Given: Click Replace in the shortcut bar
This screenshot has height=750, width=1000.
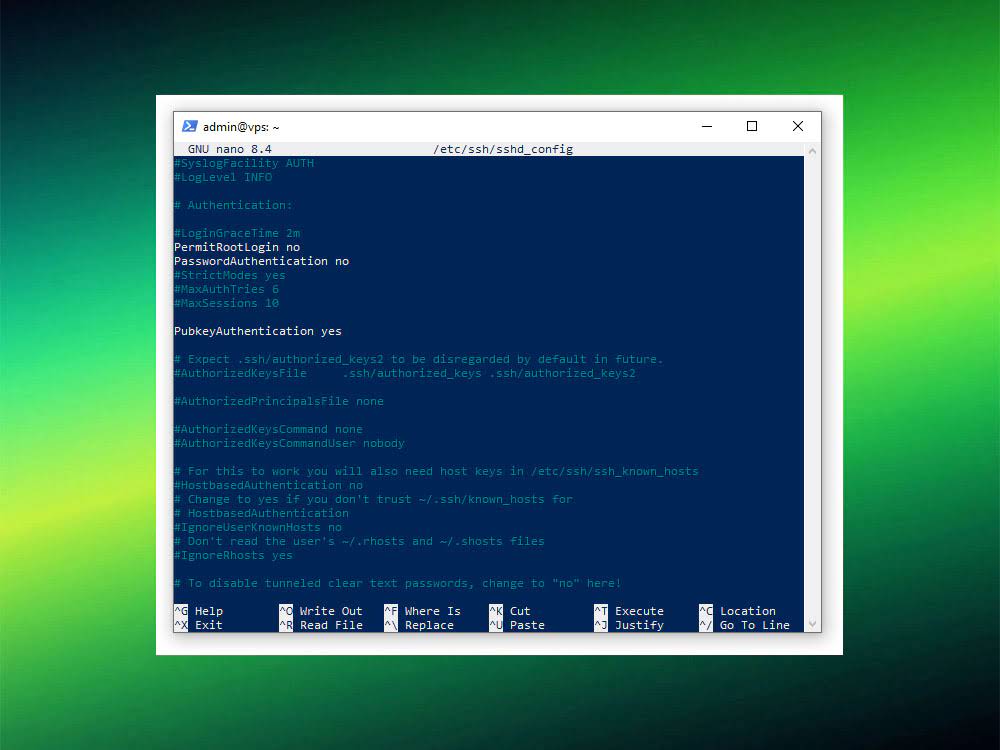Looking at the screenshot, I should point(421,624).
